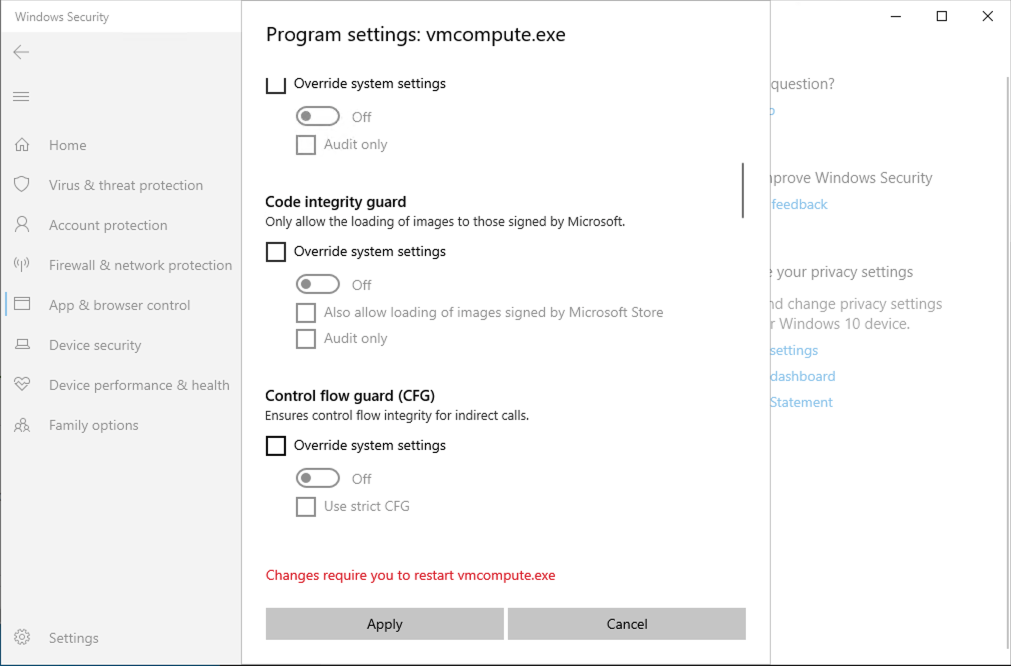Click the Device performance & health heart icon
The height and width of the screenshot is (666, 1011).
coord(22,385)
